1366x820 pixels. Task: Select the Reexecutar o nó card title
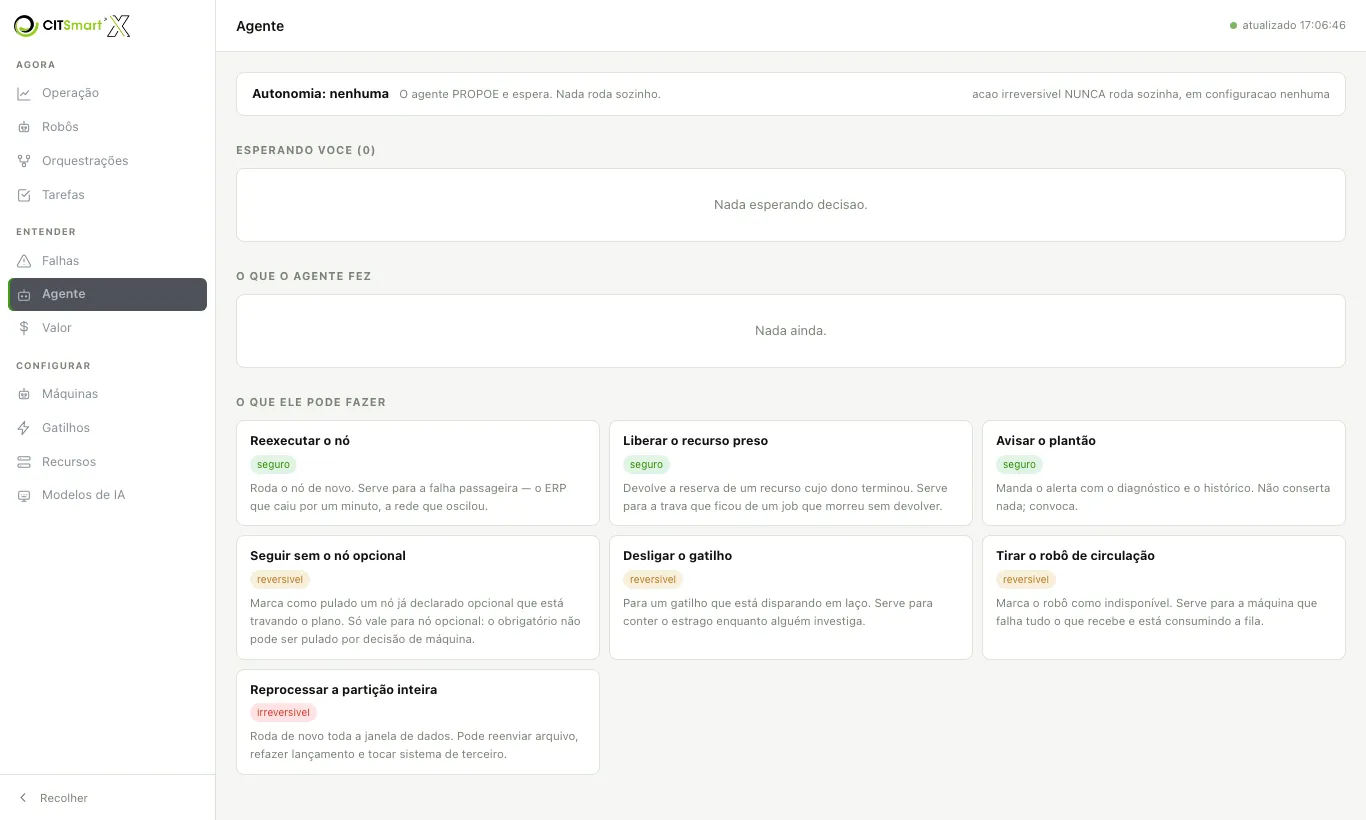(300, 441)
